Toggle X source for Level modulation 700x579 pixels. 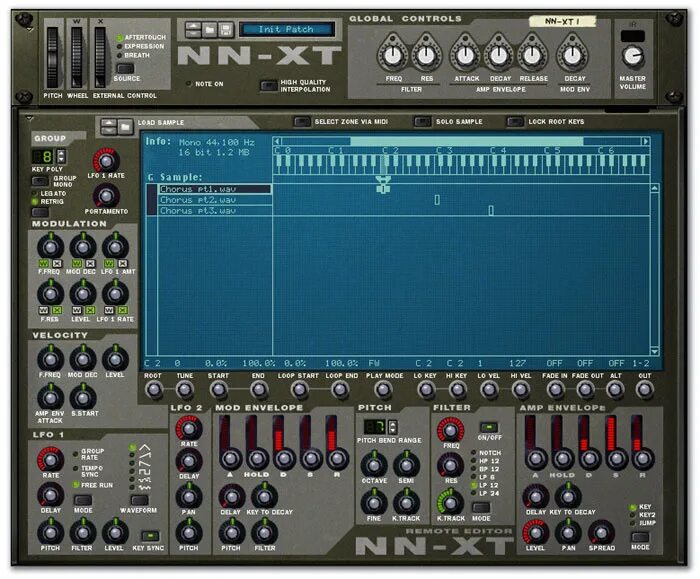click(90, 310)
